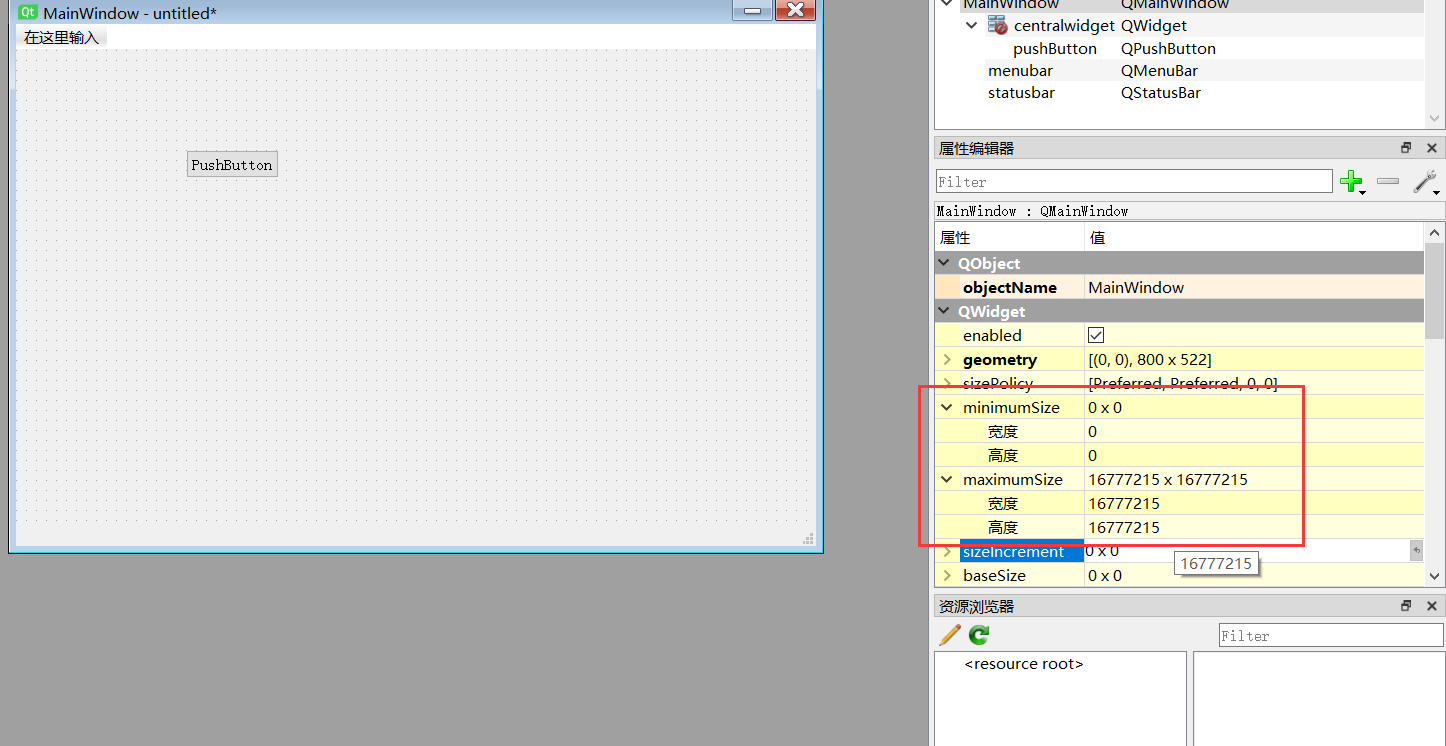
Task: Select <resource root> in resource browser
Action: (x=1024, y=664)
